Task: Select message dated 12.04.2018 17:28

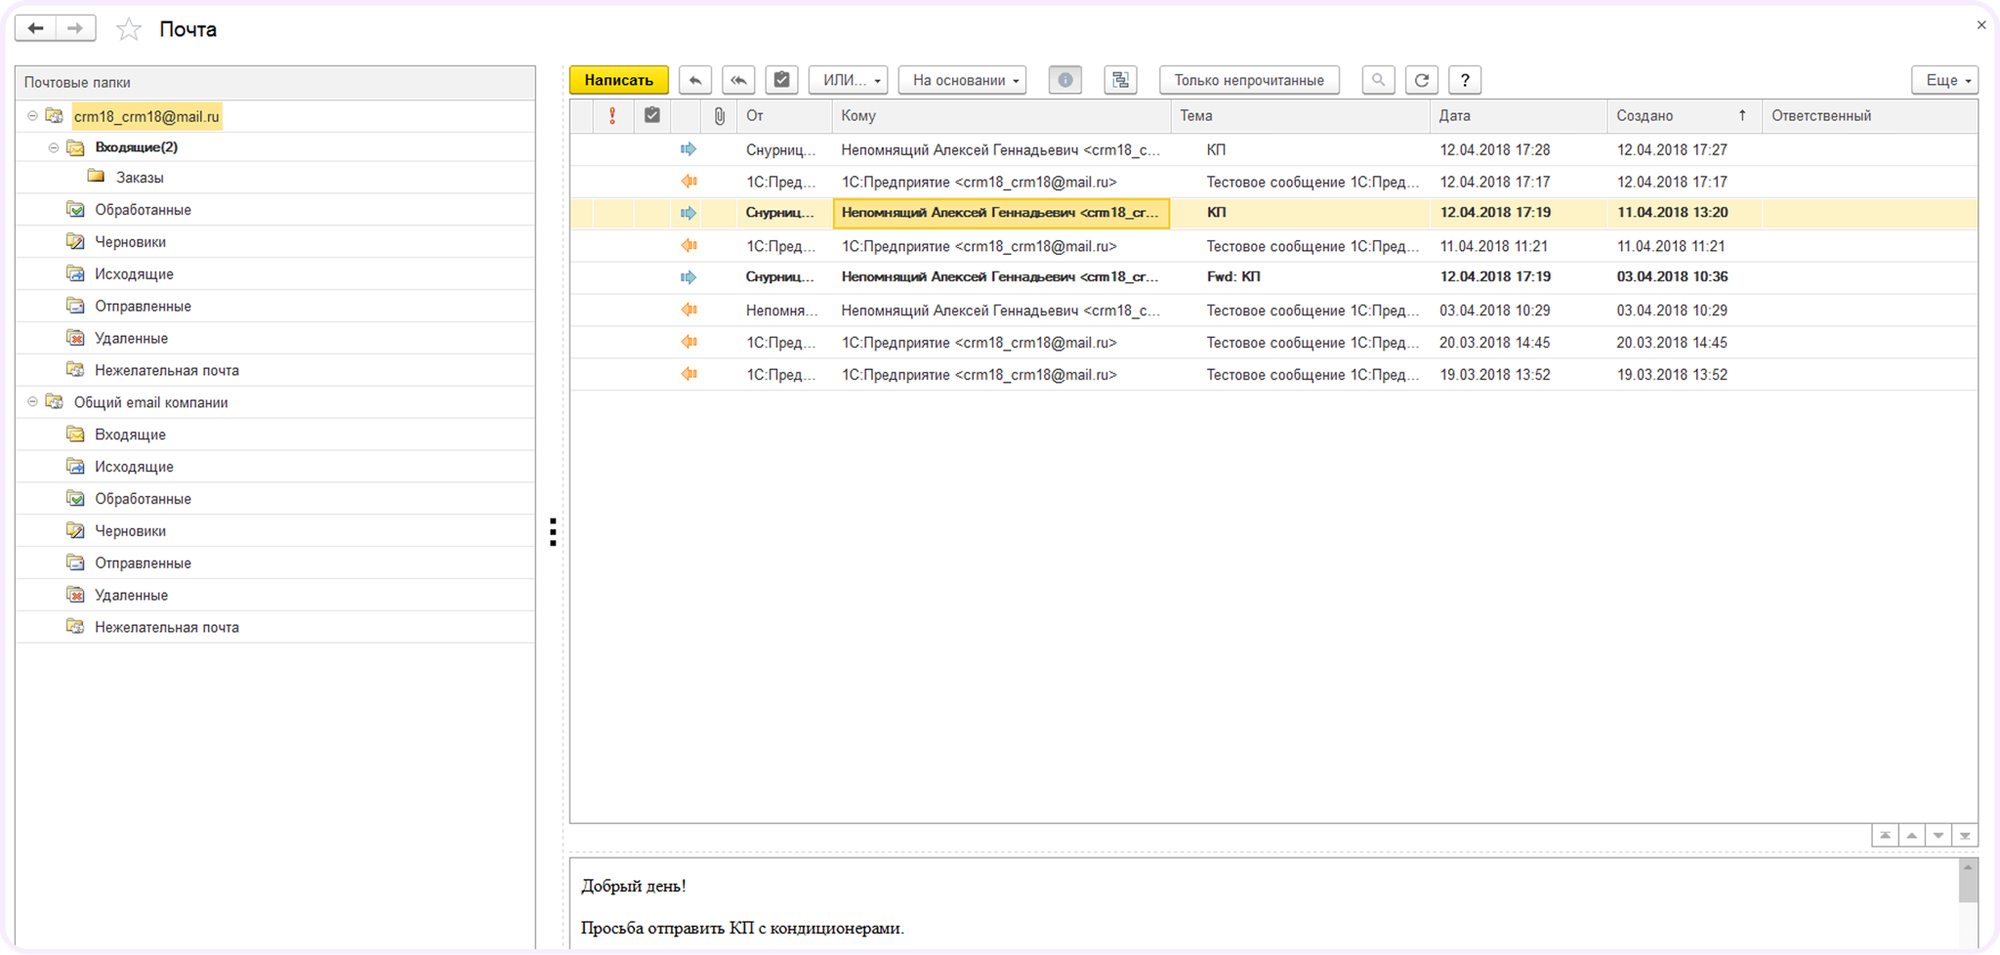Action: (1273, 150)
